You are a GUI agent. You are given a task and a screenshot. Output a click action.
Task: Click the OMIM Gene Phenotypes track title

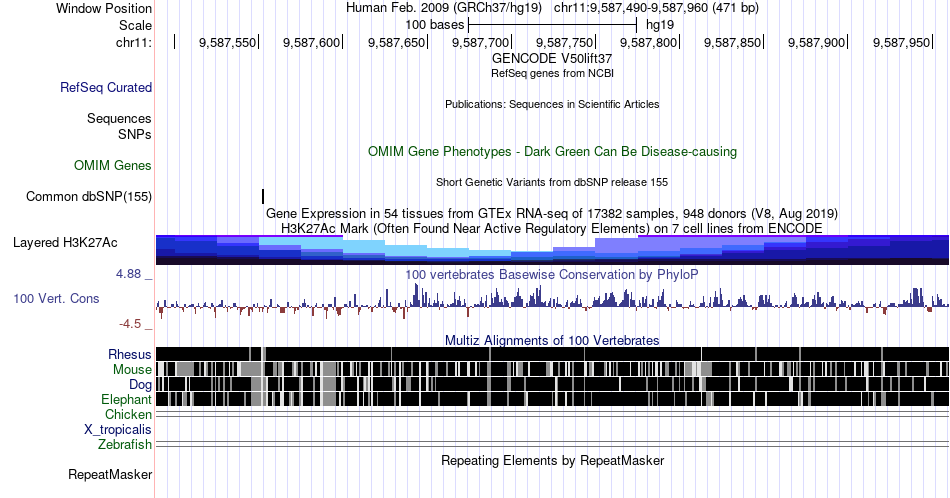coord(552,151)
